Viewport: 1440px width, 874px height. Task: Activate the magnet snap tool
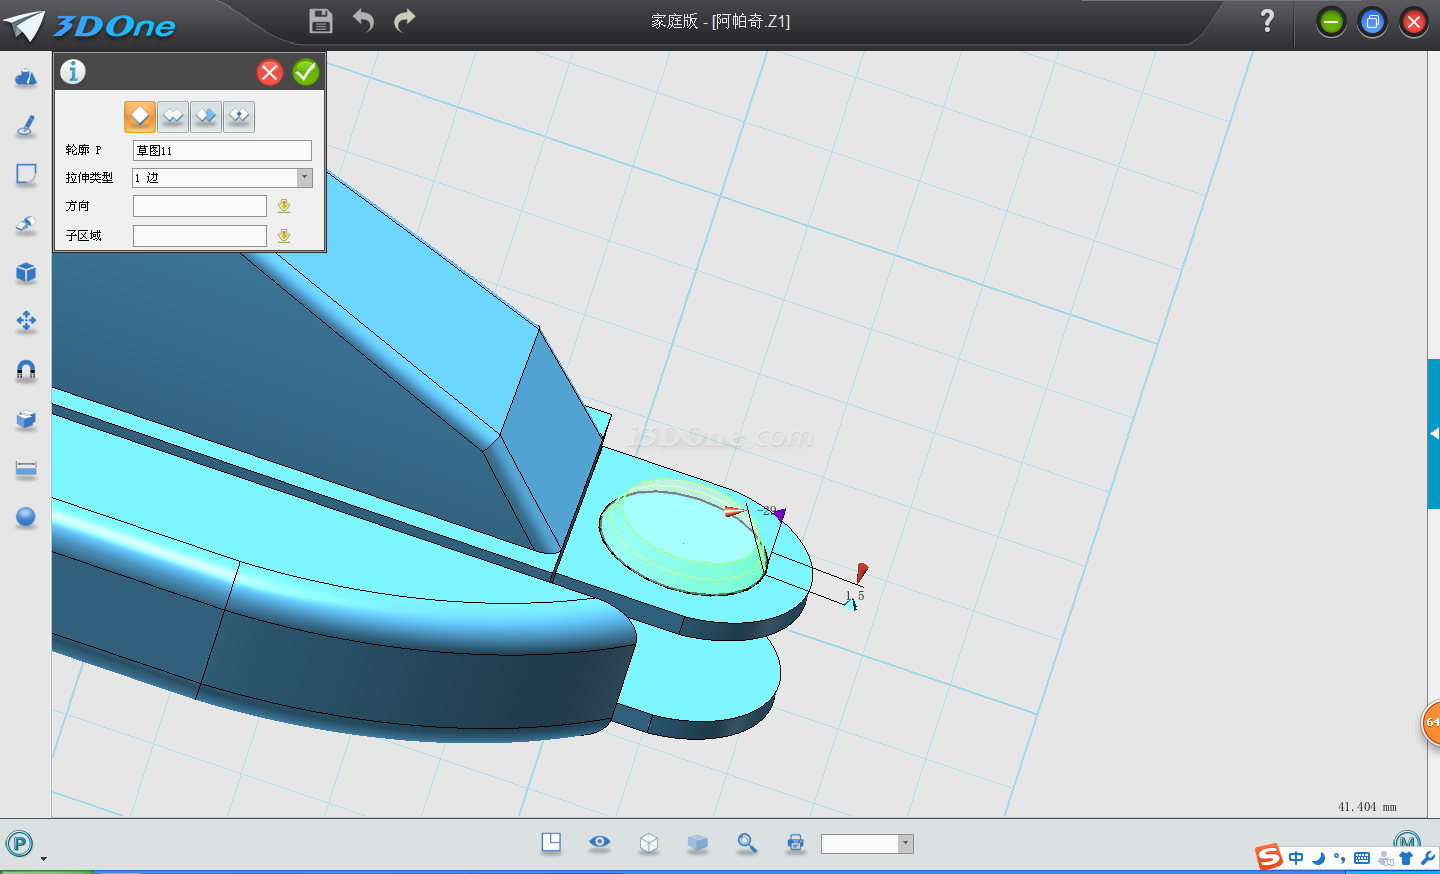coord(26,370)
